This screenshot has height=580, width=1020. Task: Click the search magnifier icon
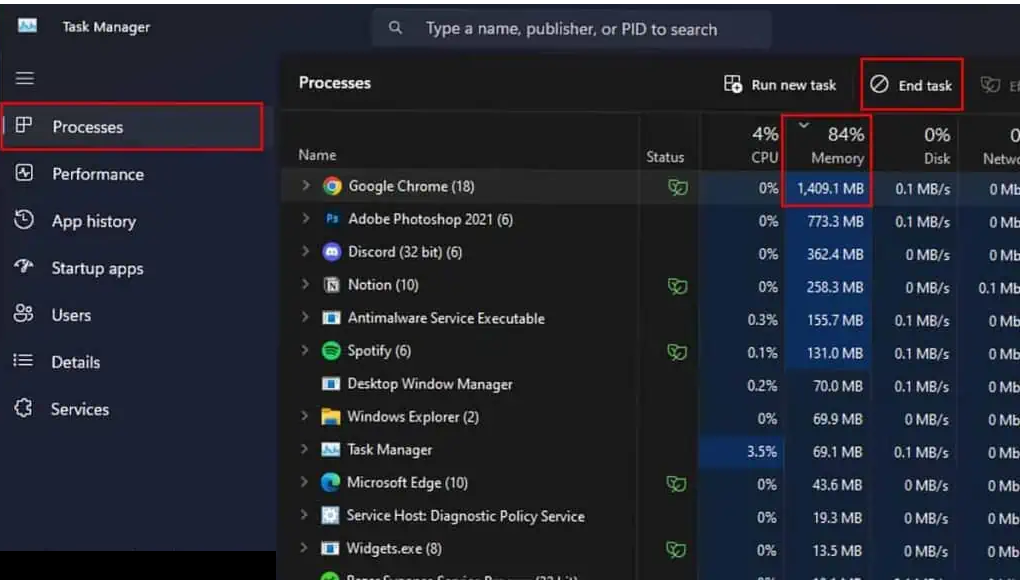click(x=396, y=28)
